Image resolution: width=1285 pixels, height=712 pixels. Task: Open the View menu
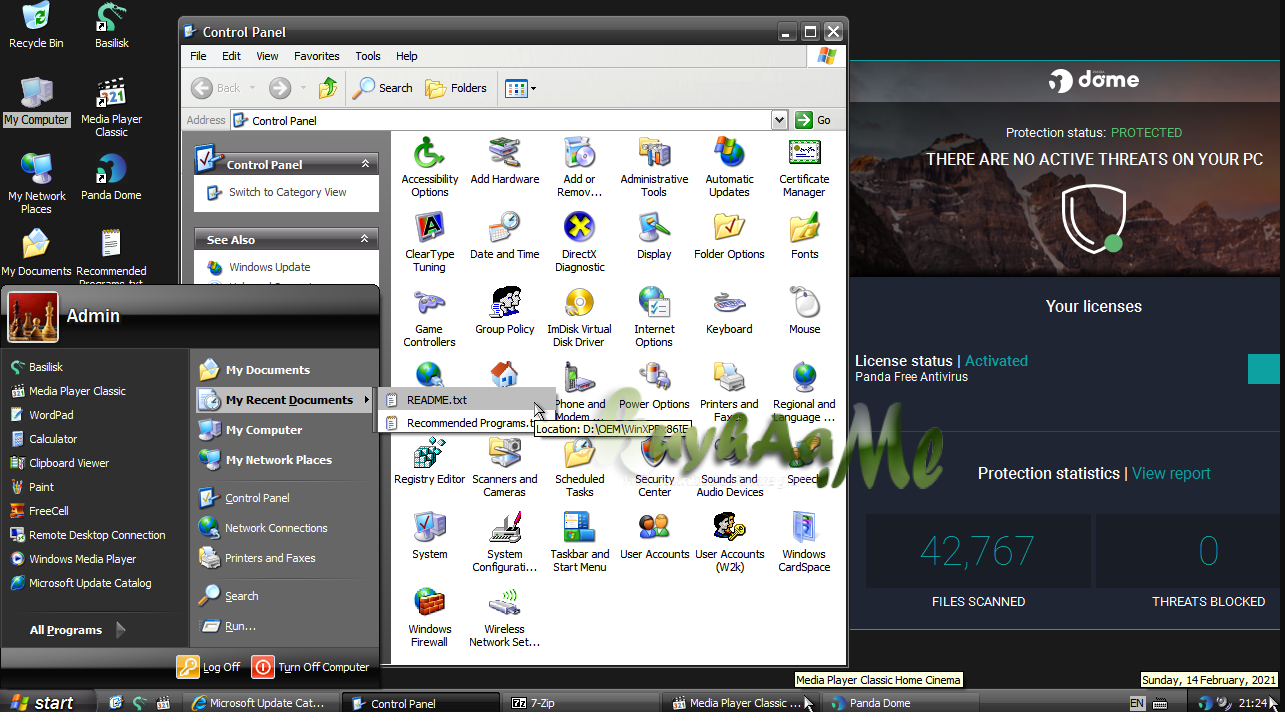(x=267, y=56)
